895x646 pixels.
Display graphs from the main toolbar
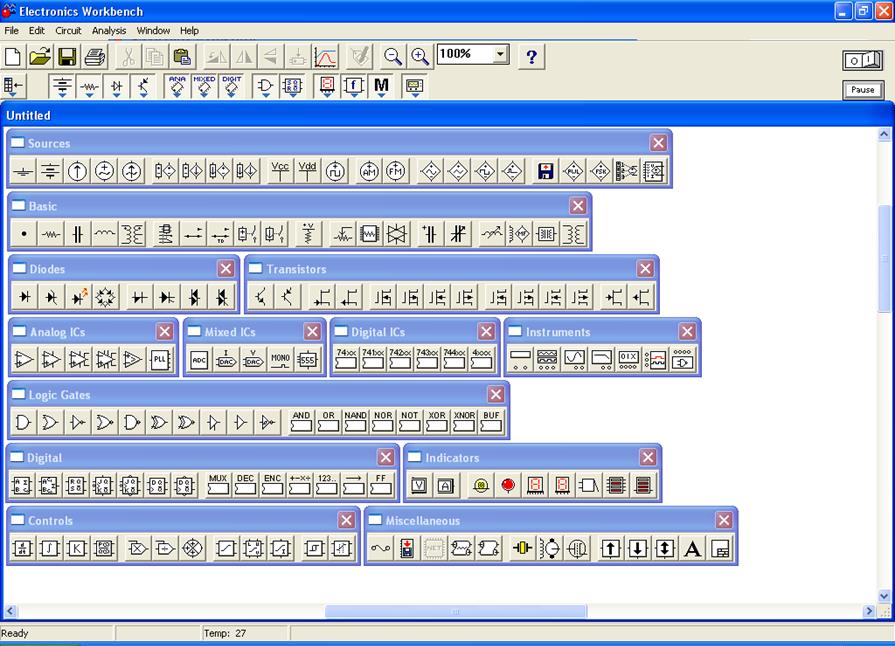point(325,56)
